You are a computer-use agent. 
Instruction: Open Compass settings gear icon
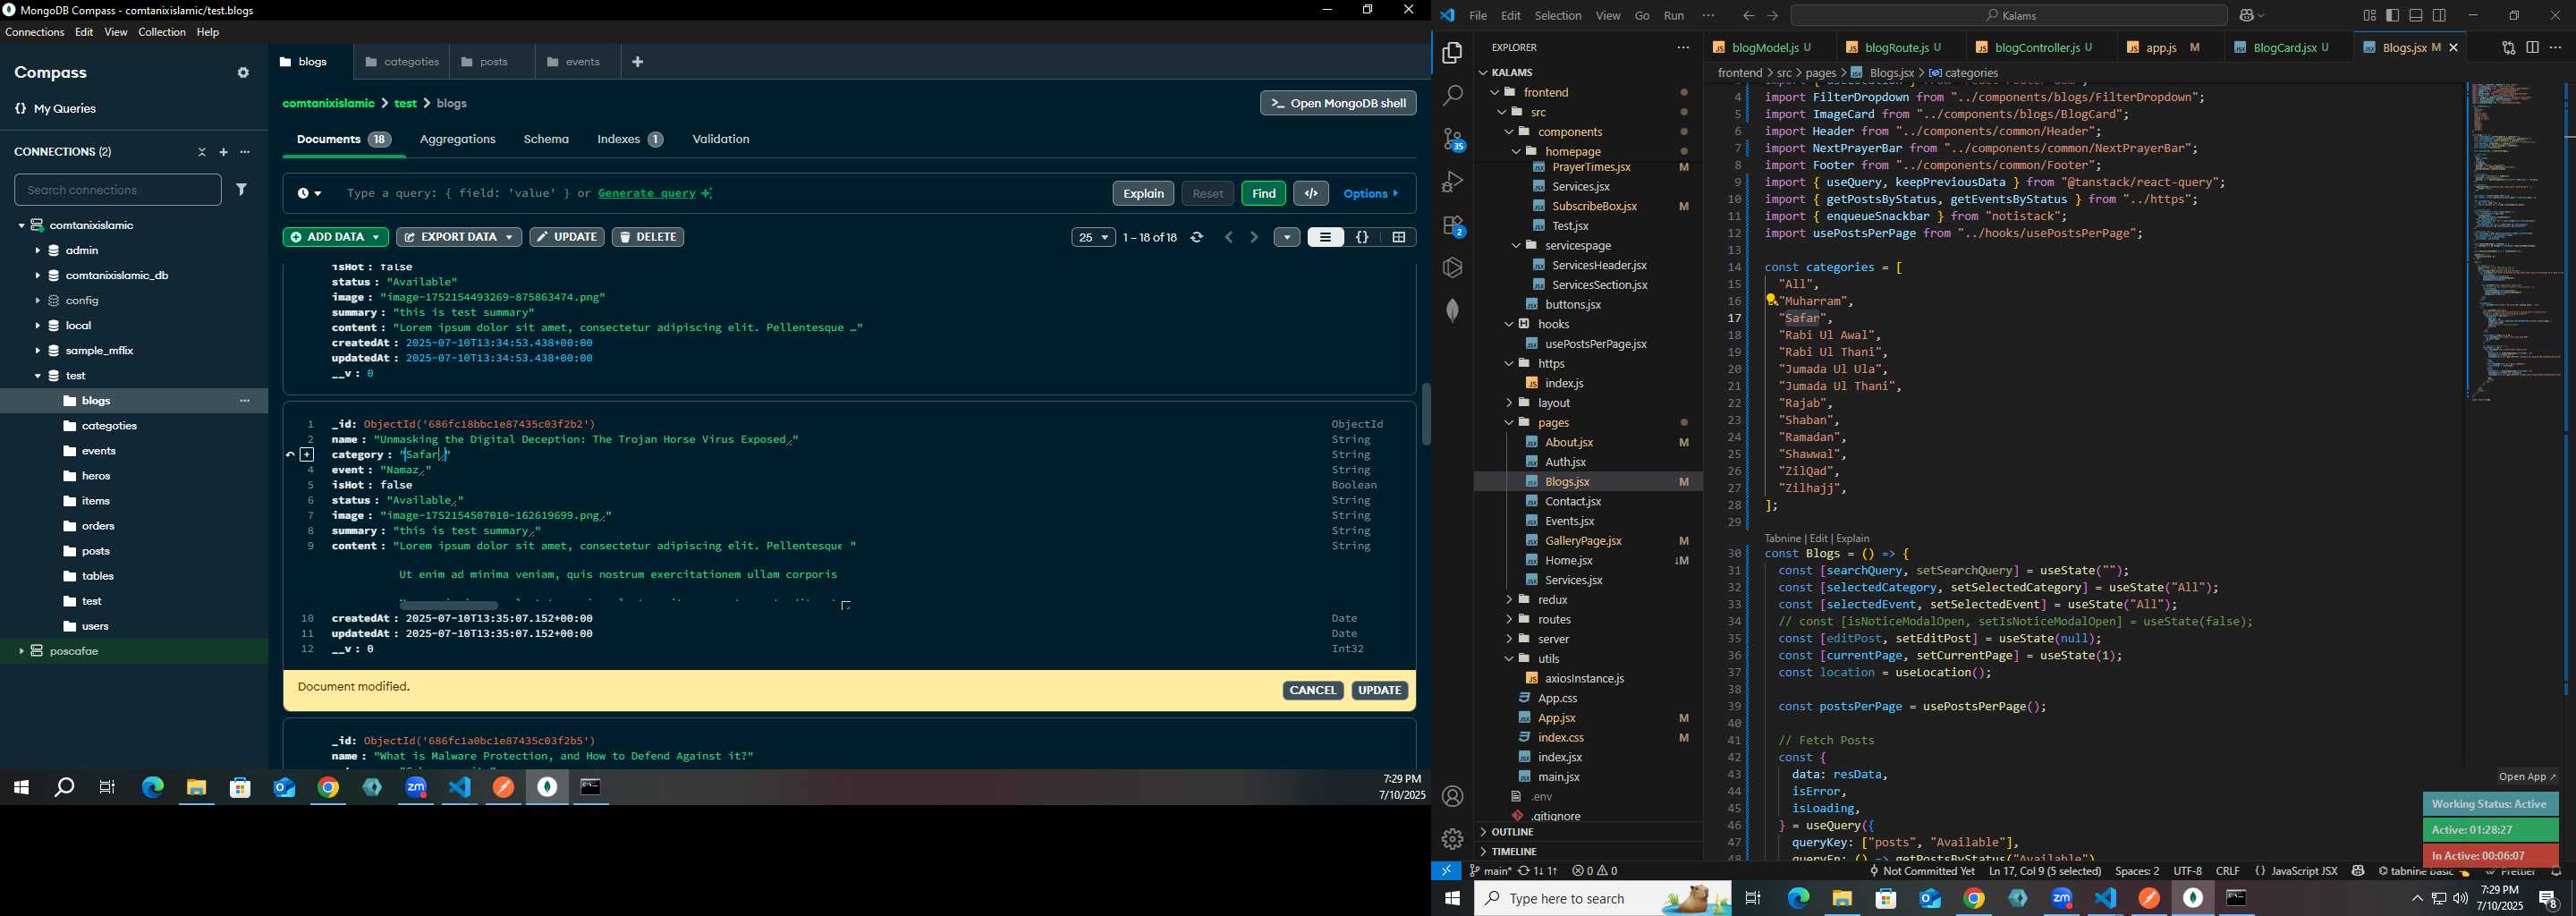(243, 73)
